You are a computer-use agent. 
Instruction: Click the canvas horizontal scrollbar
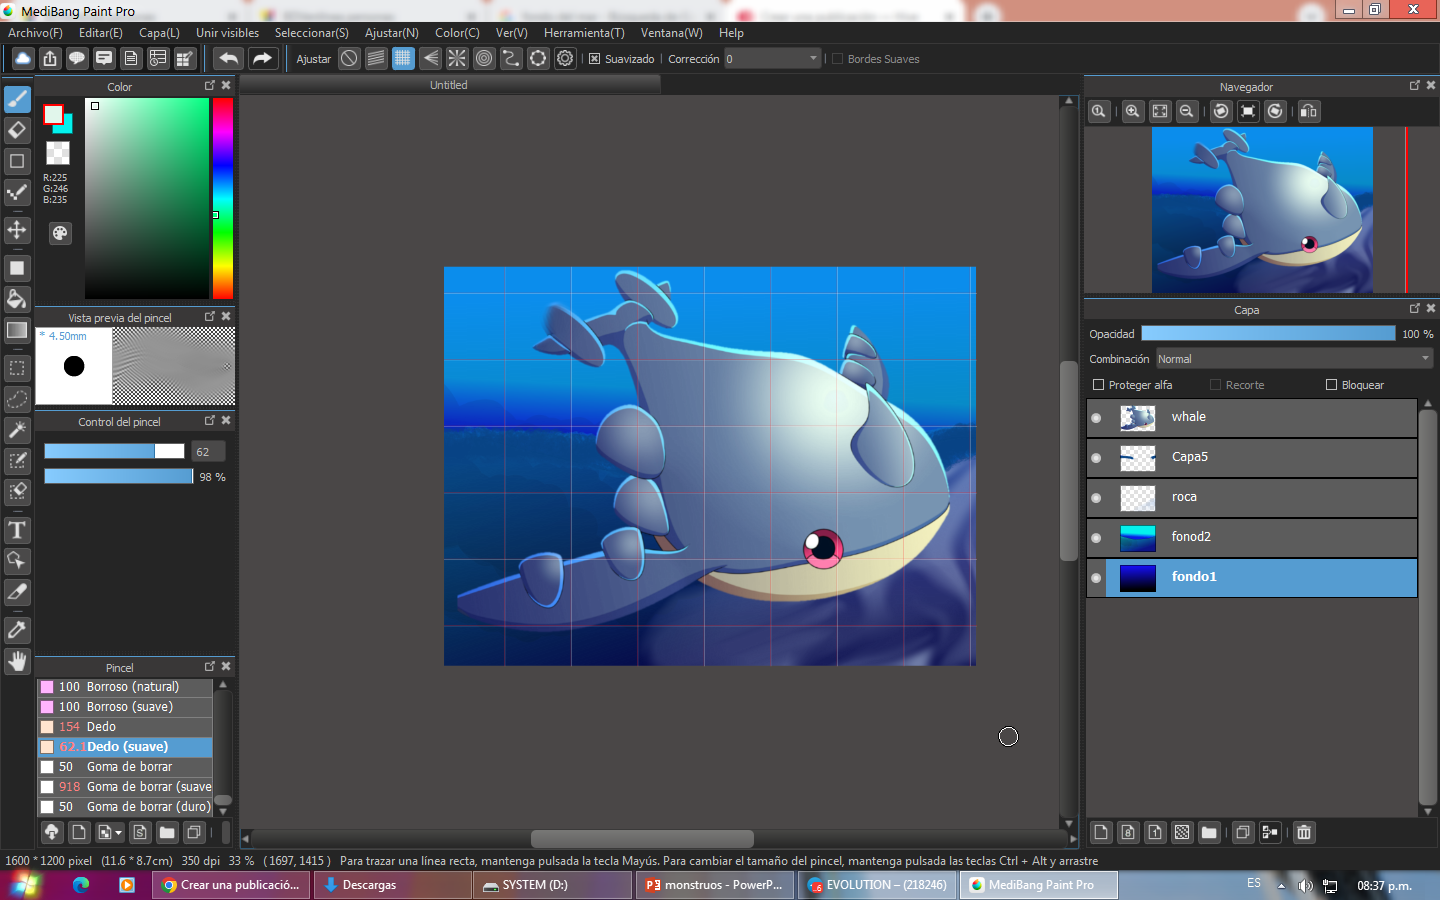coord(642,838)
